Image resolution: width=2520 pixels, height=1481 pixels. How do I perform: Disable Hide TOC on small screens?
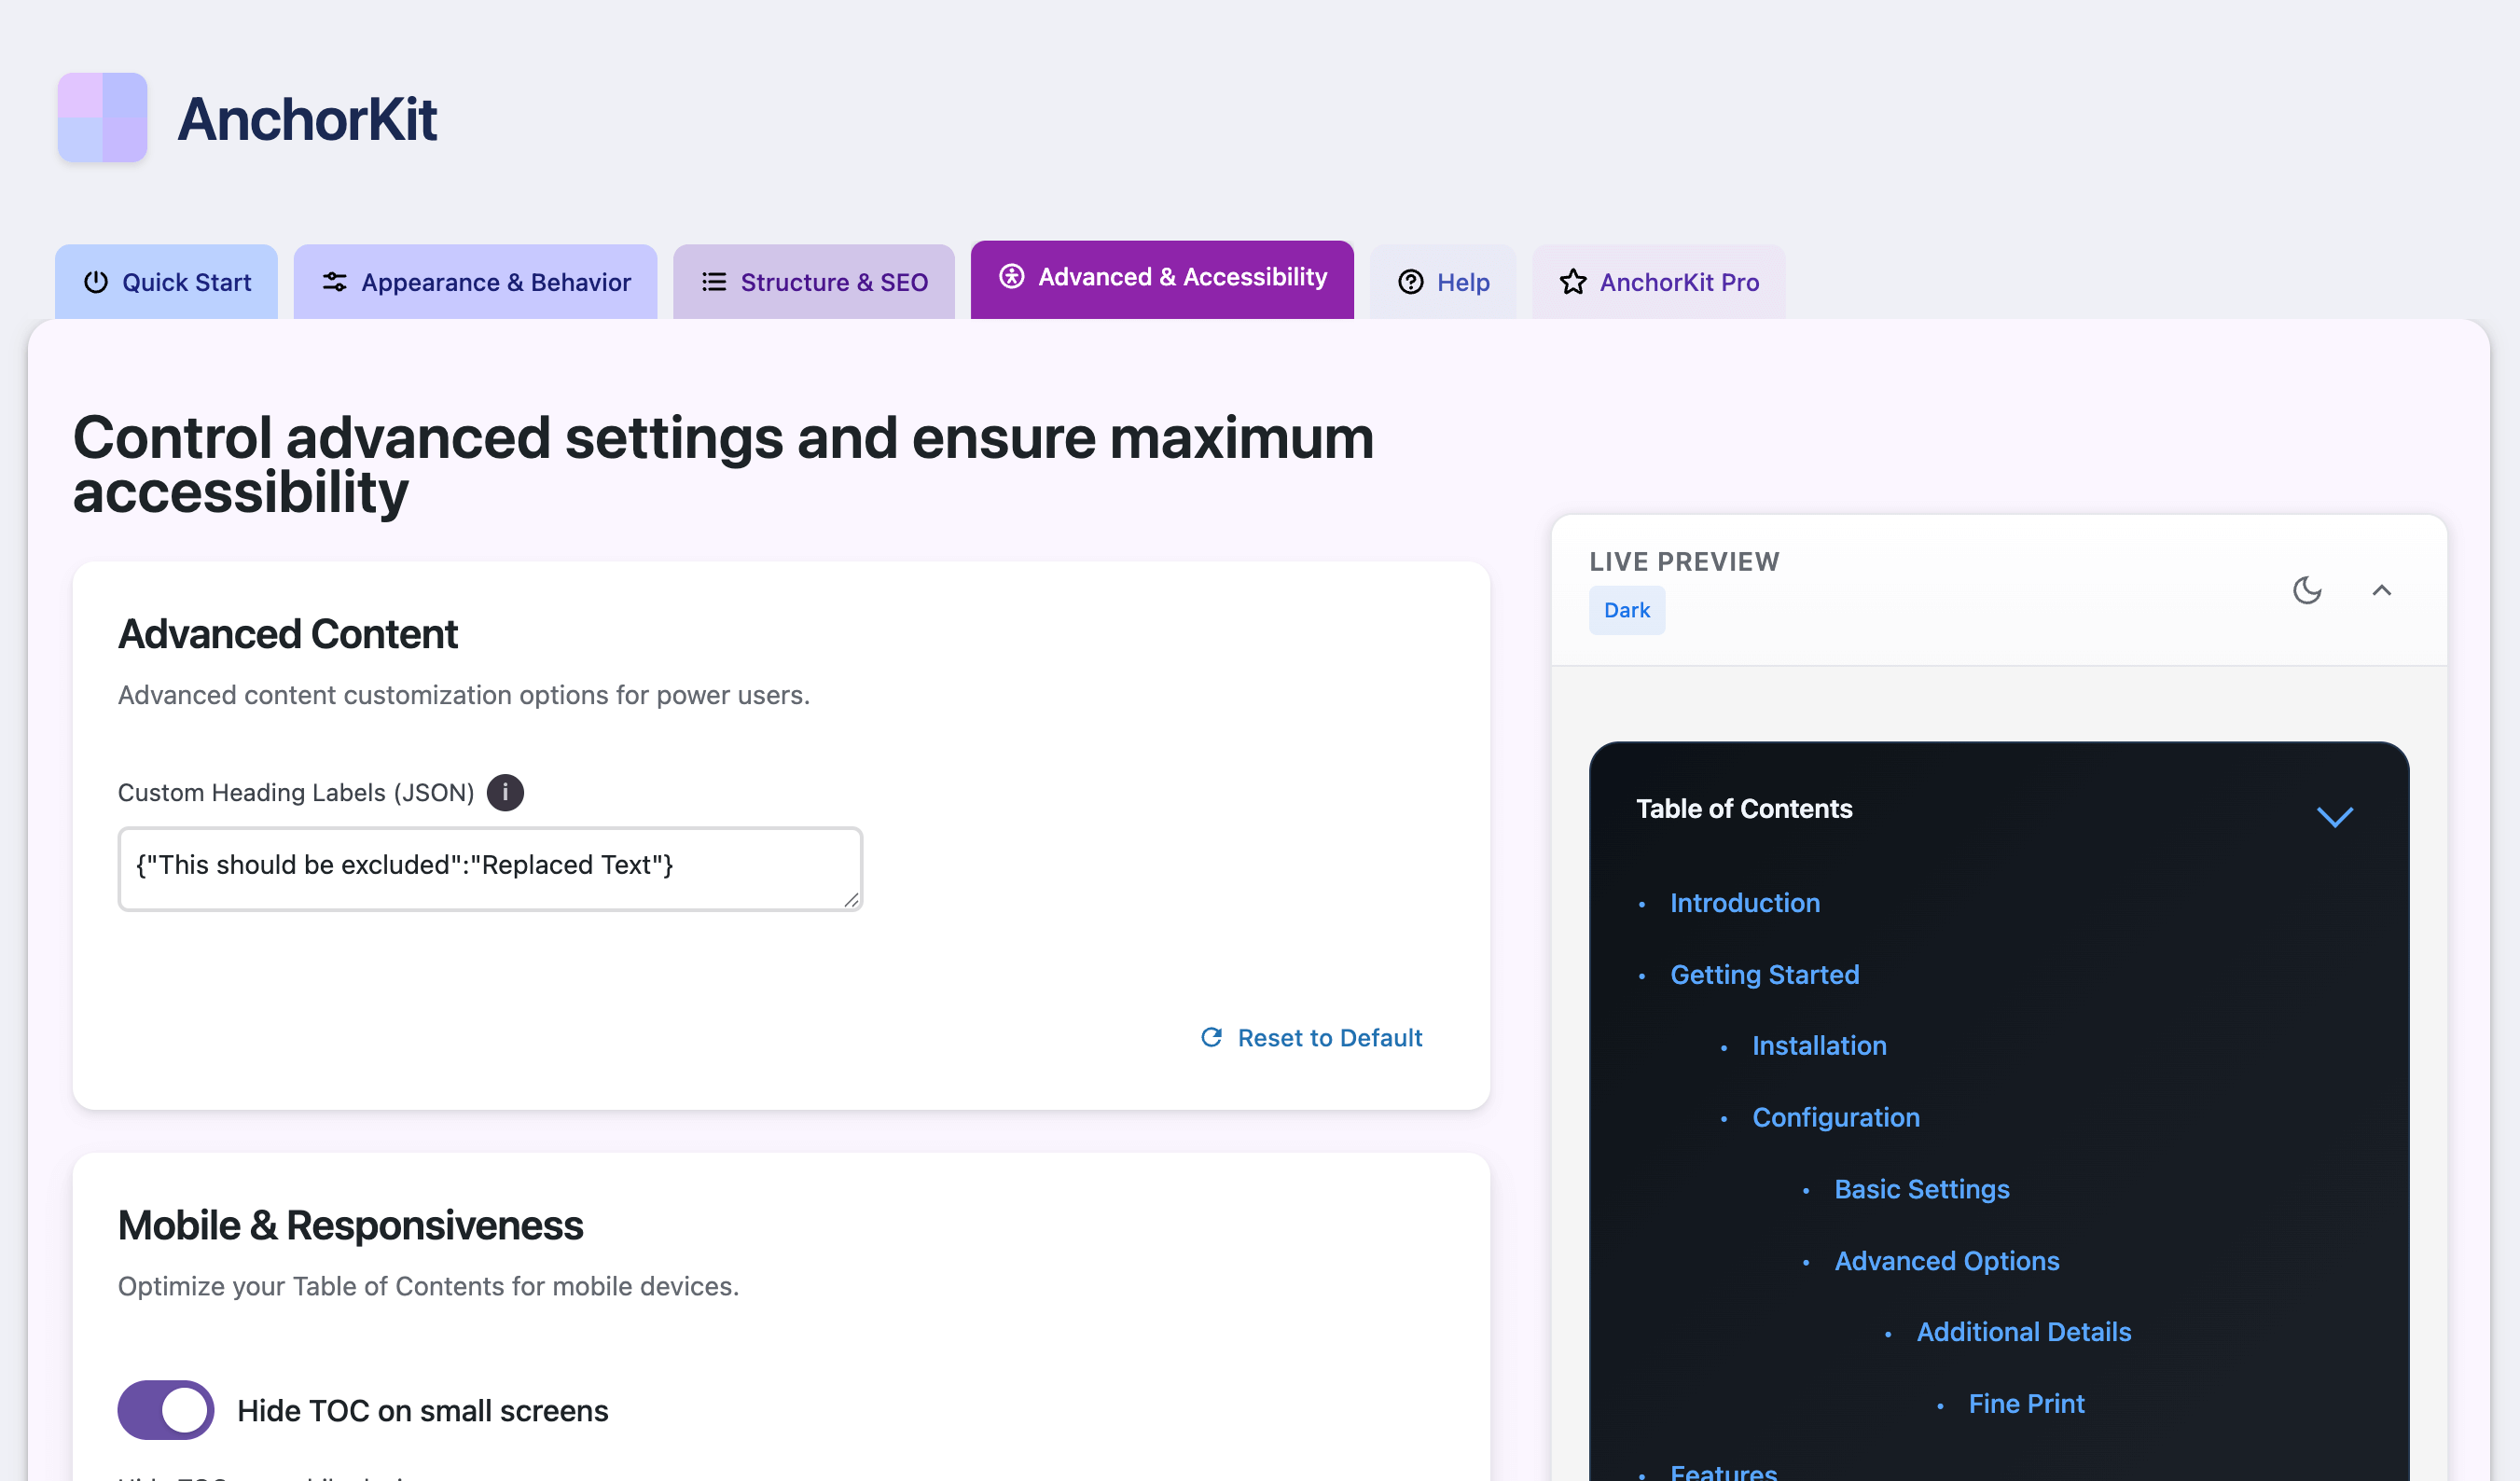pyautogui.click(x=165, y=1410)
